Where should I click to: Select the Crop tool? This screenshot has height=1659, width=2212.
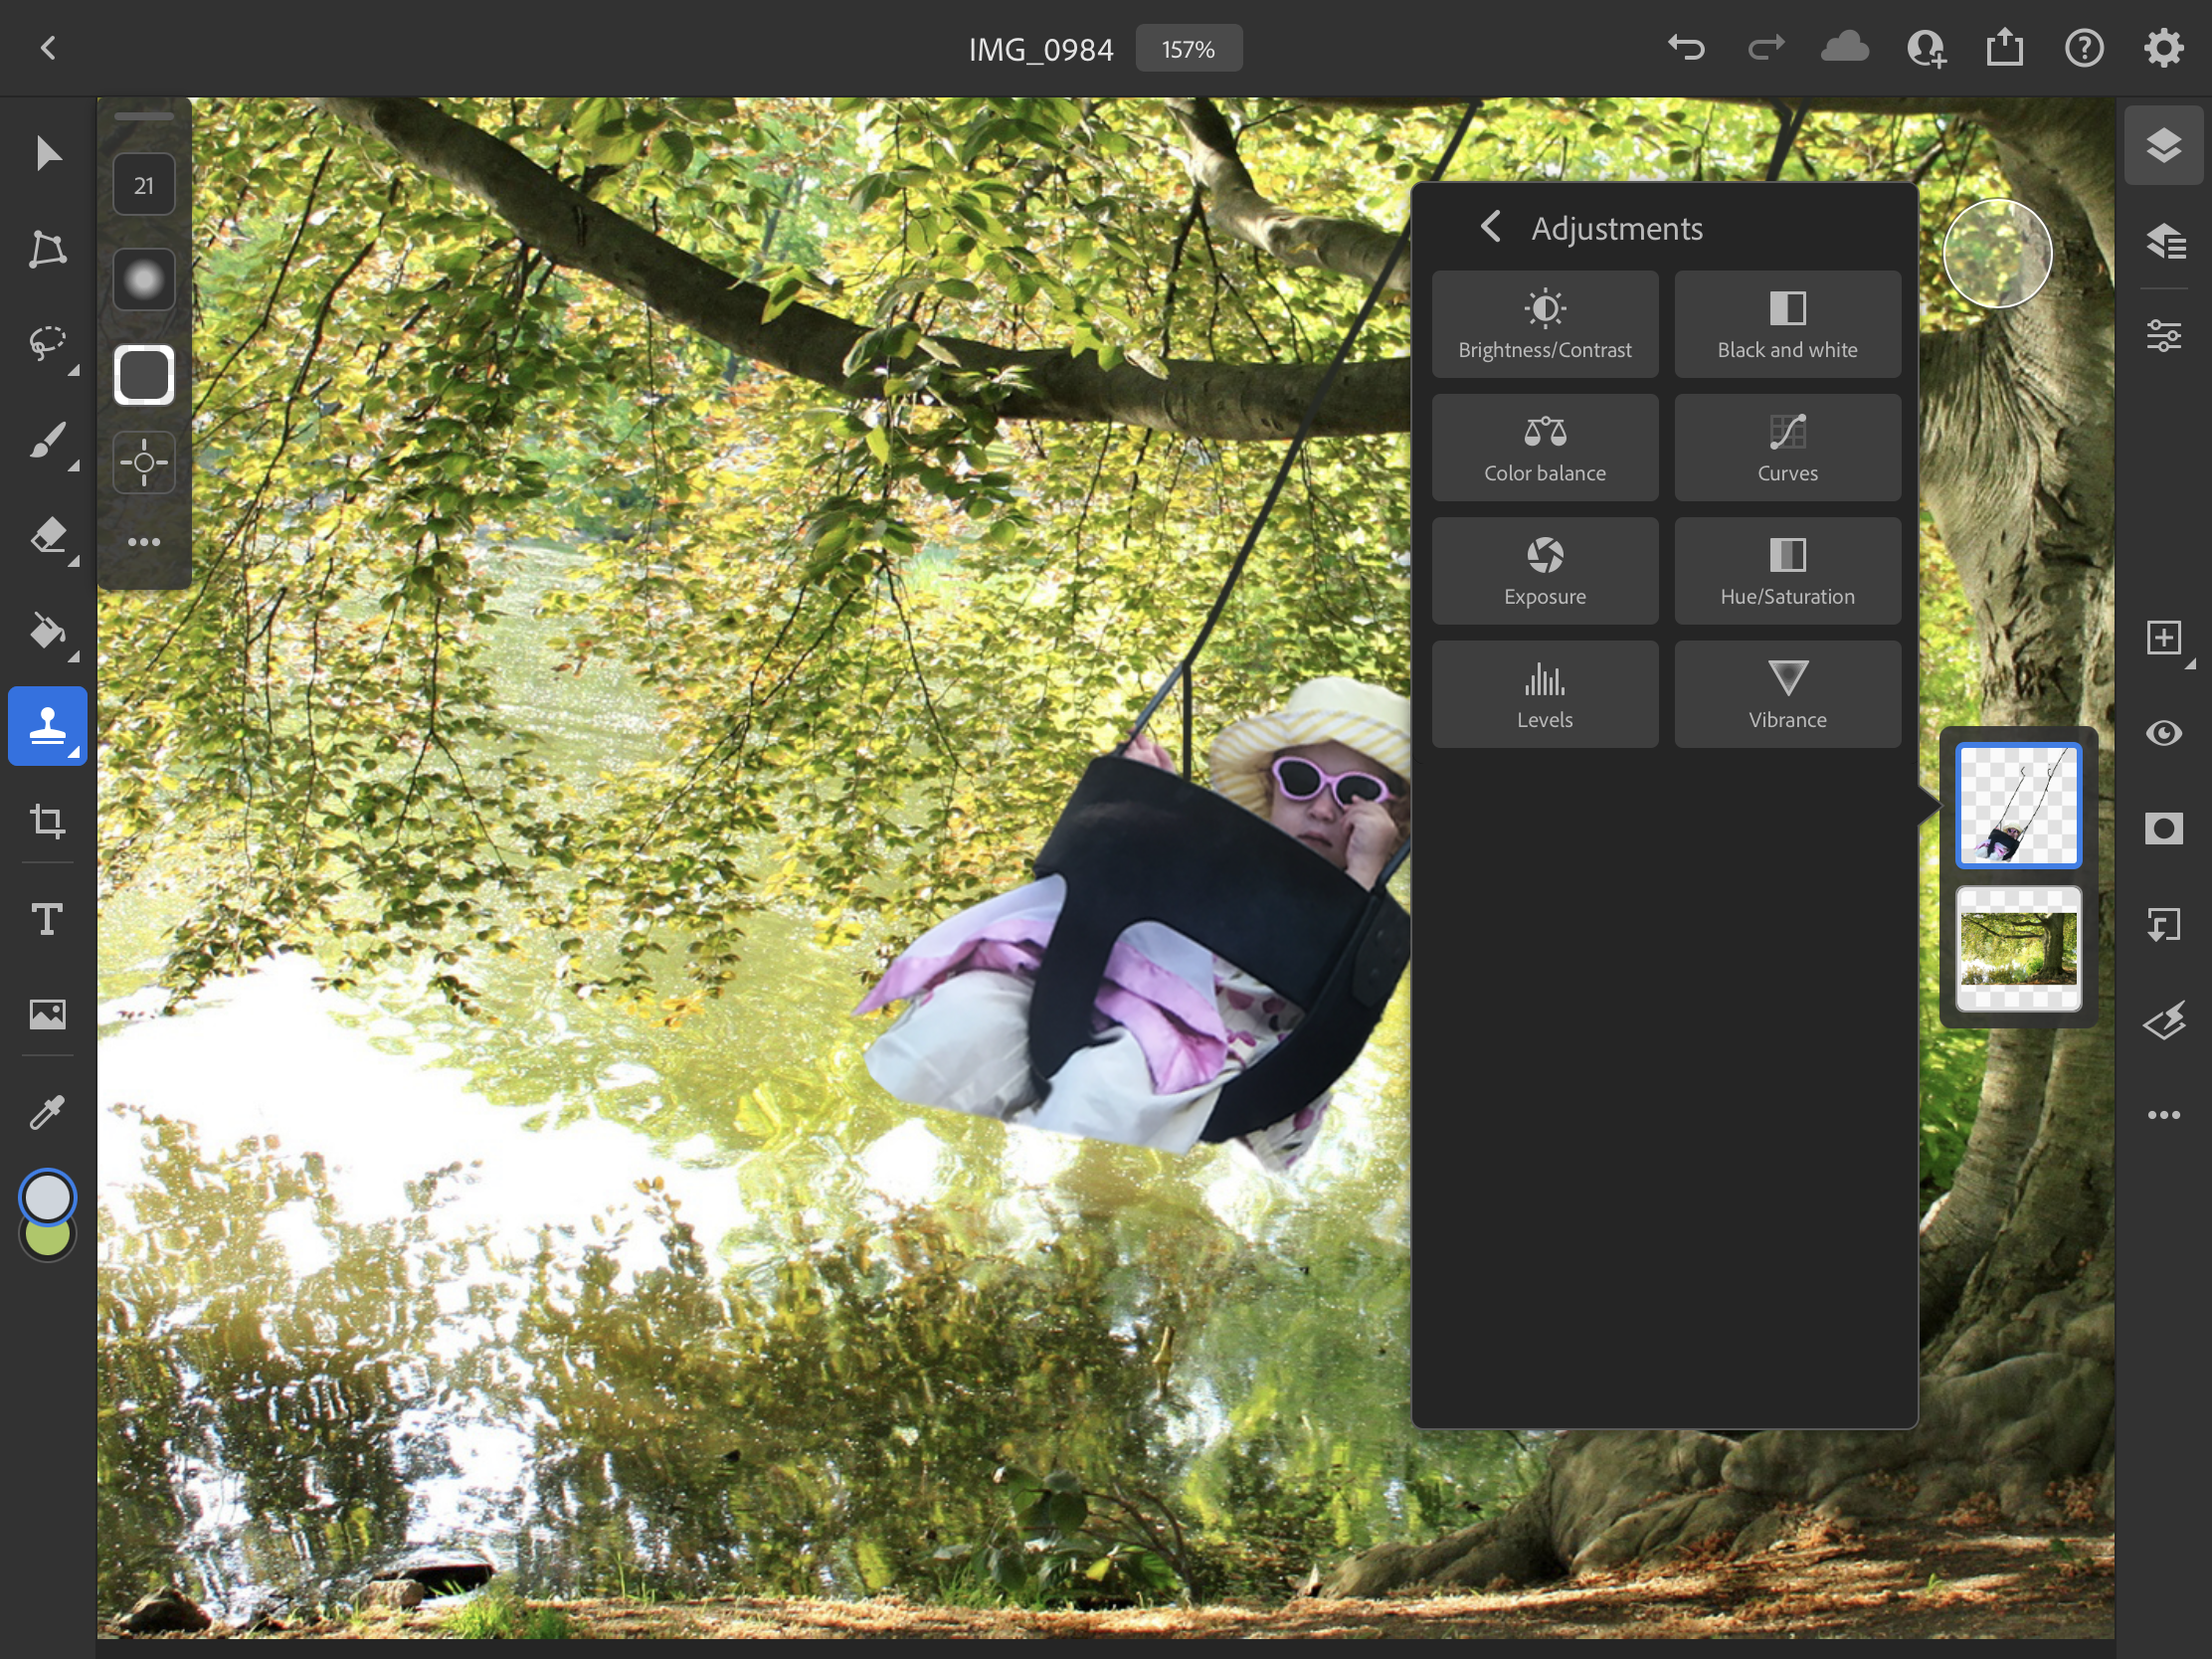click(47, 821)
